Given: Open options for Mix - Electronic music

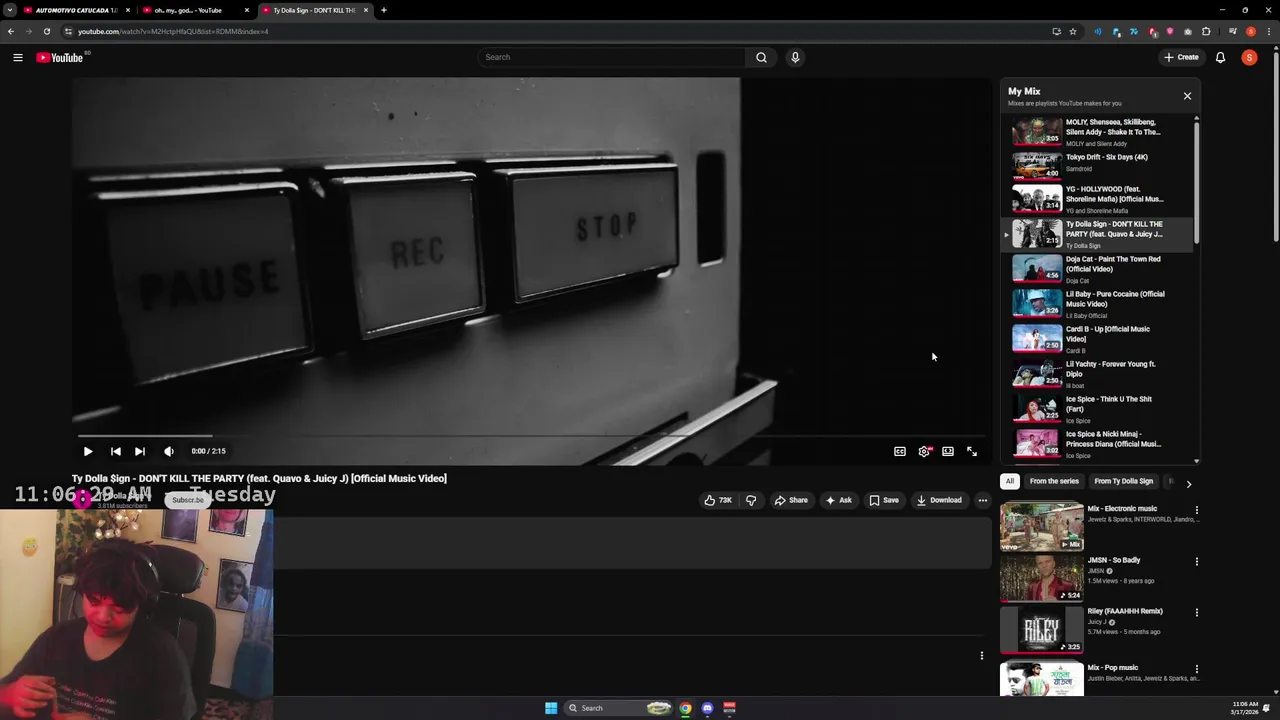Looking at the screenshot, I should click(1196, 510).
